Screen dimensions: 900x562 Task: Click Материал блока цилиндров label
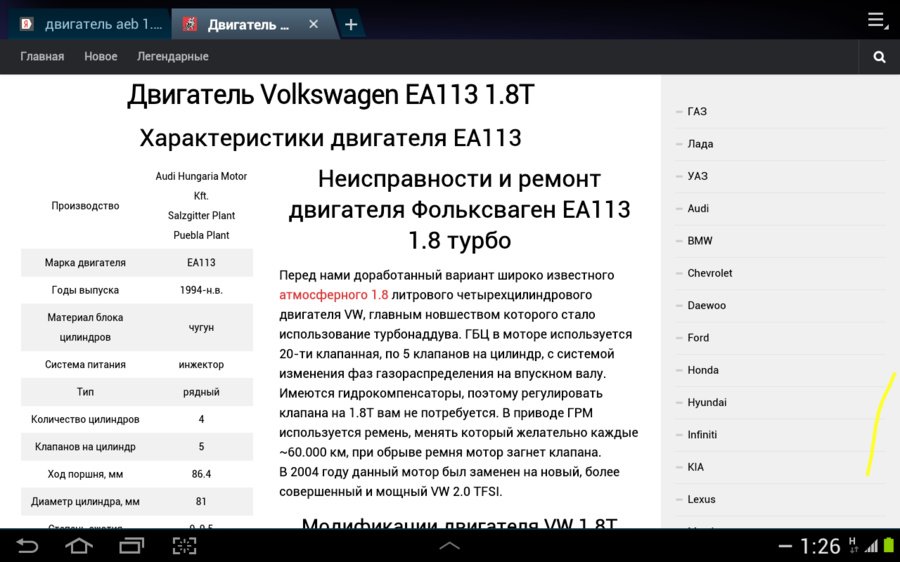(x=85, y=327)
